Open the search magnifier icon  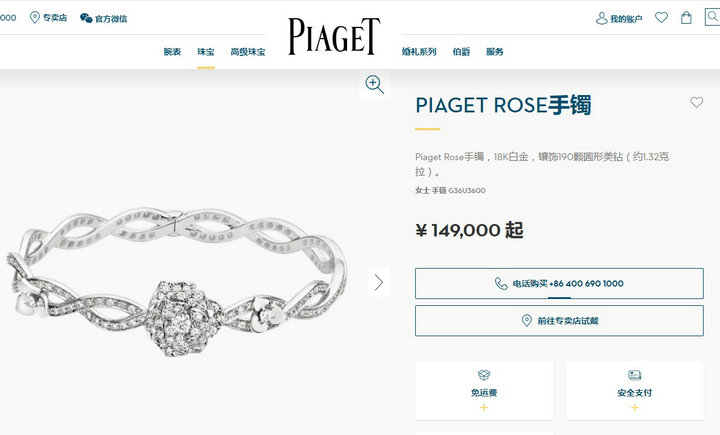coord(713,17)
